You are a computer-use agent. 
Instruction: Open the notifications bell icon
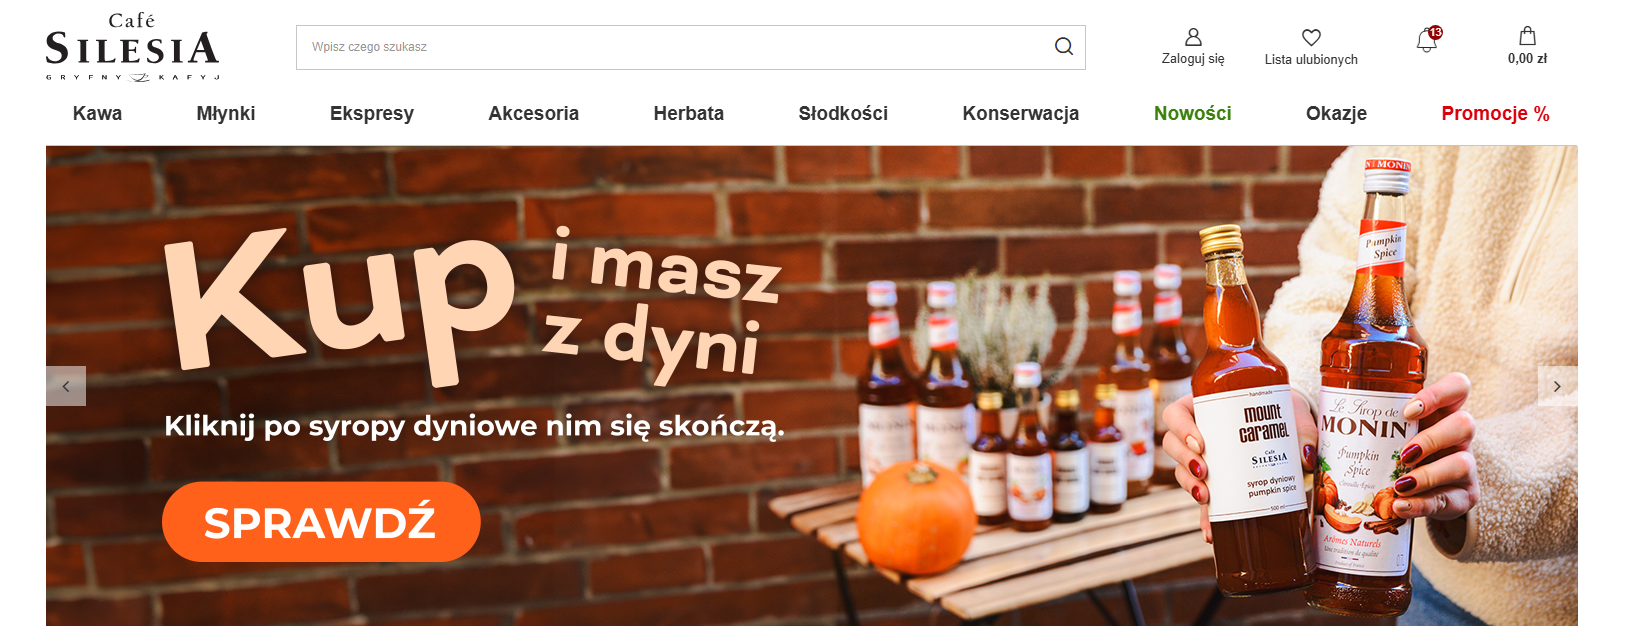pos(1427,41)
